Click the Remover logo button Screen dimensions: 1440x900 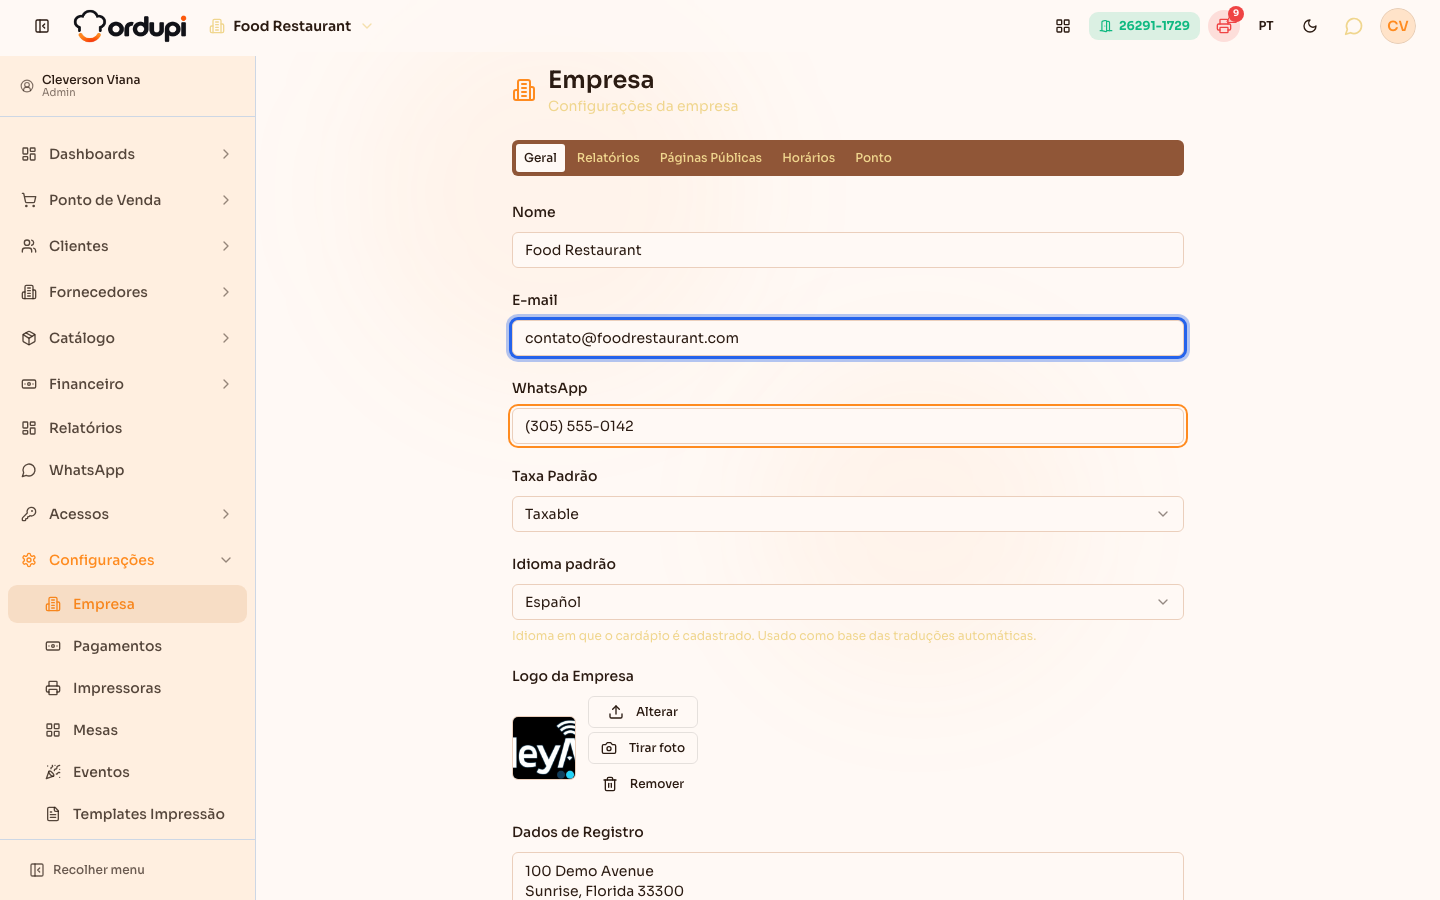tap(643, 784)
